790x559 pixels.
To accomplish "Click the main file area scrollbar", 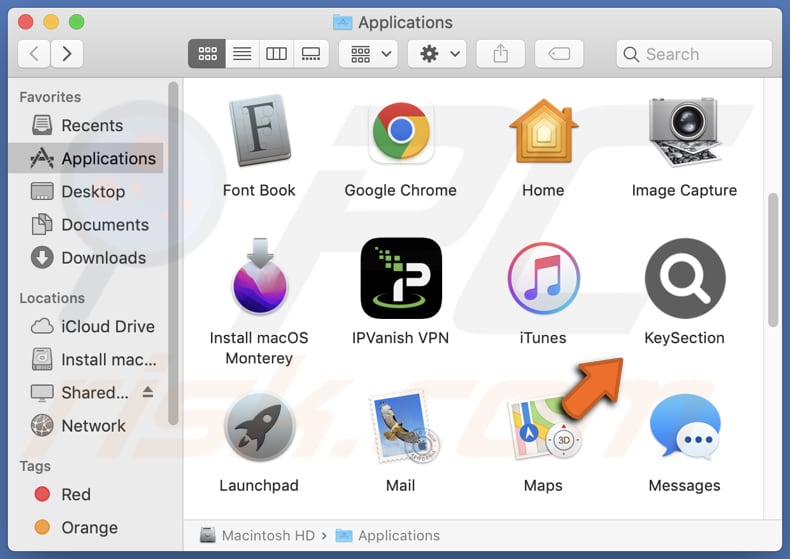I will [772, 260].
